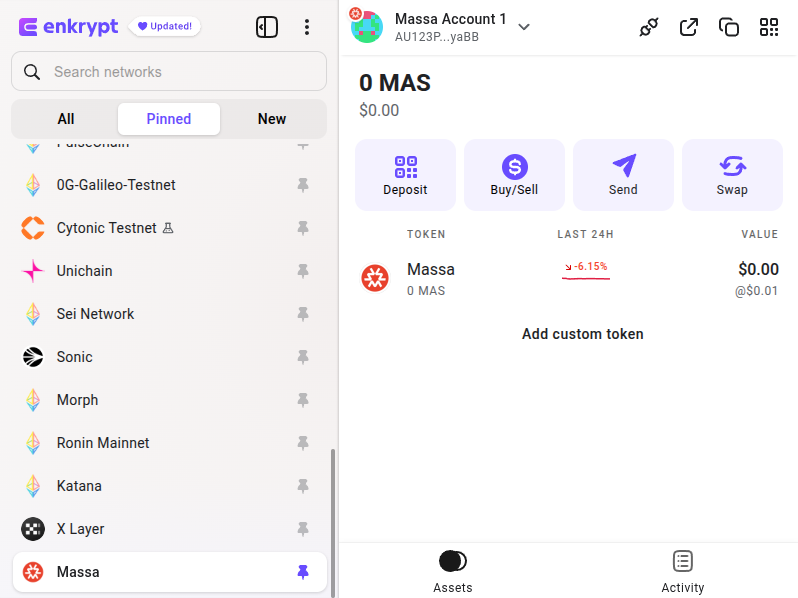The width and height of the screenshot is (798, 598).
Task: Click the Massa network icon in sidebar
Action: click(x=33, y=572)
